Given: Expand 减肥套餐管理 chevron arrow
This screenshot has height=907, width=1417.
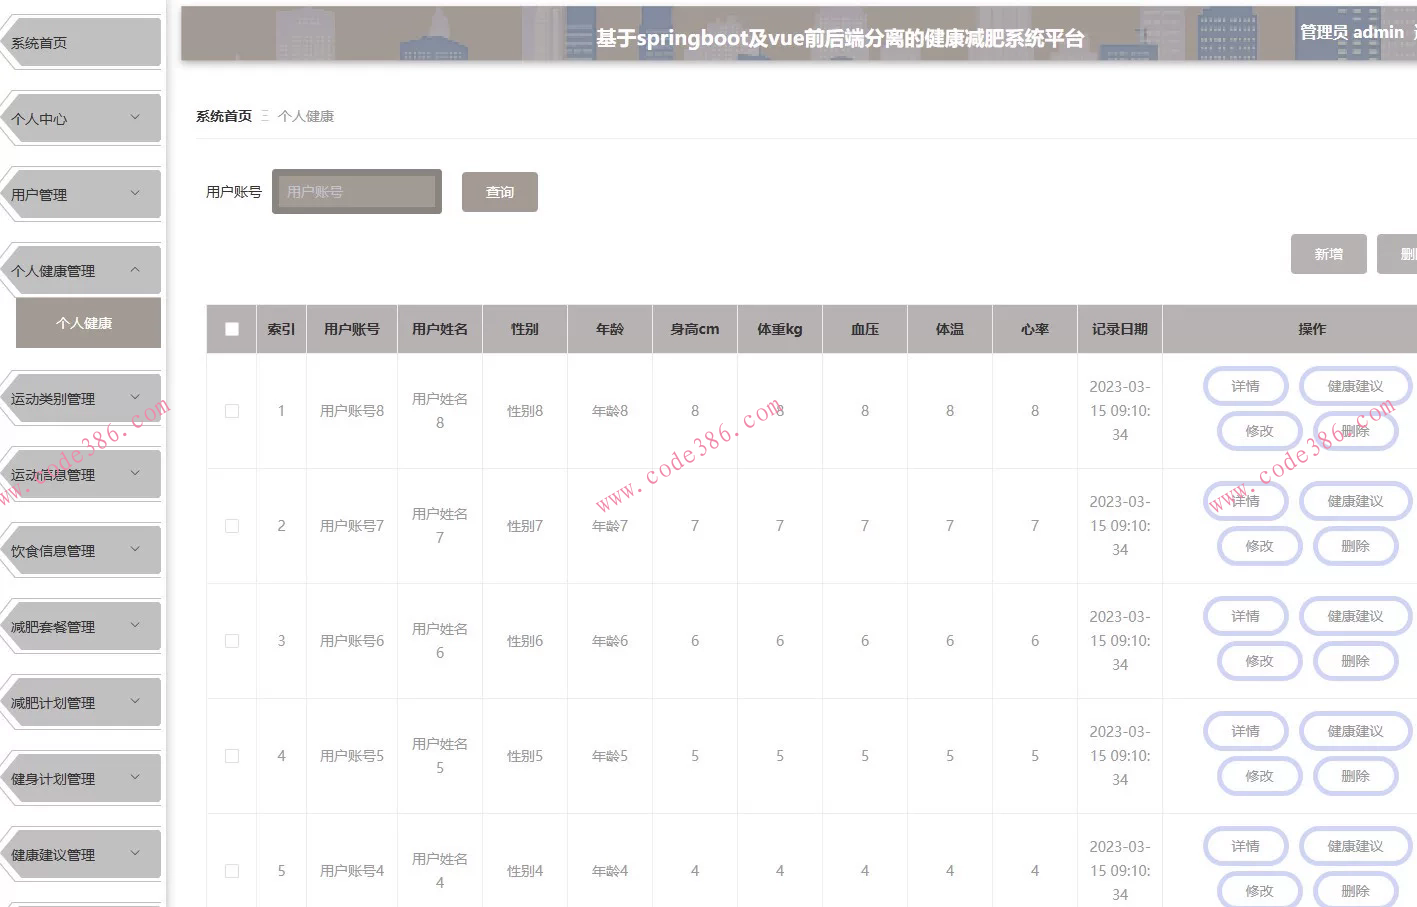Looking at the screenshot, I should point(135,625).
